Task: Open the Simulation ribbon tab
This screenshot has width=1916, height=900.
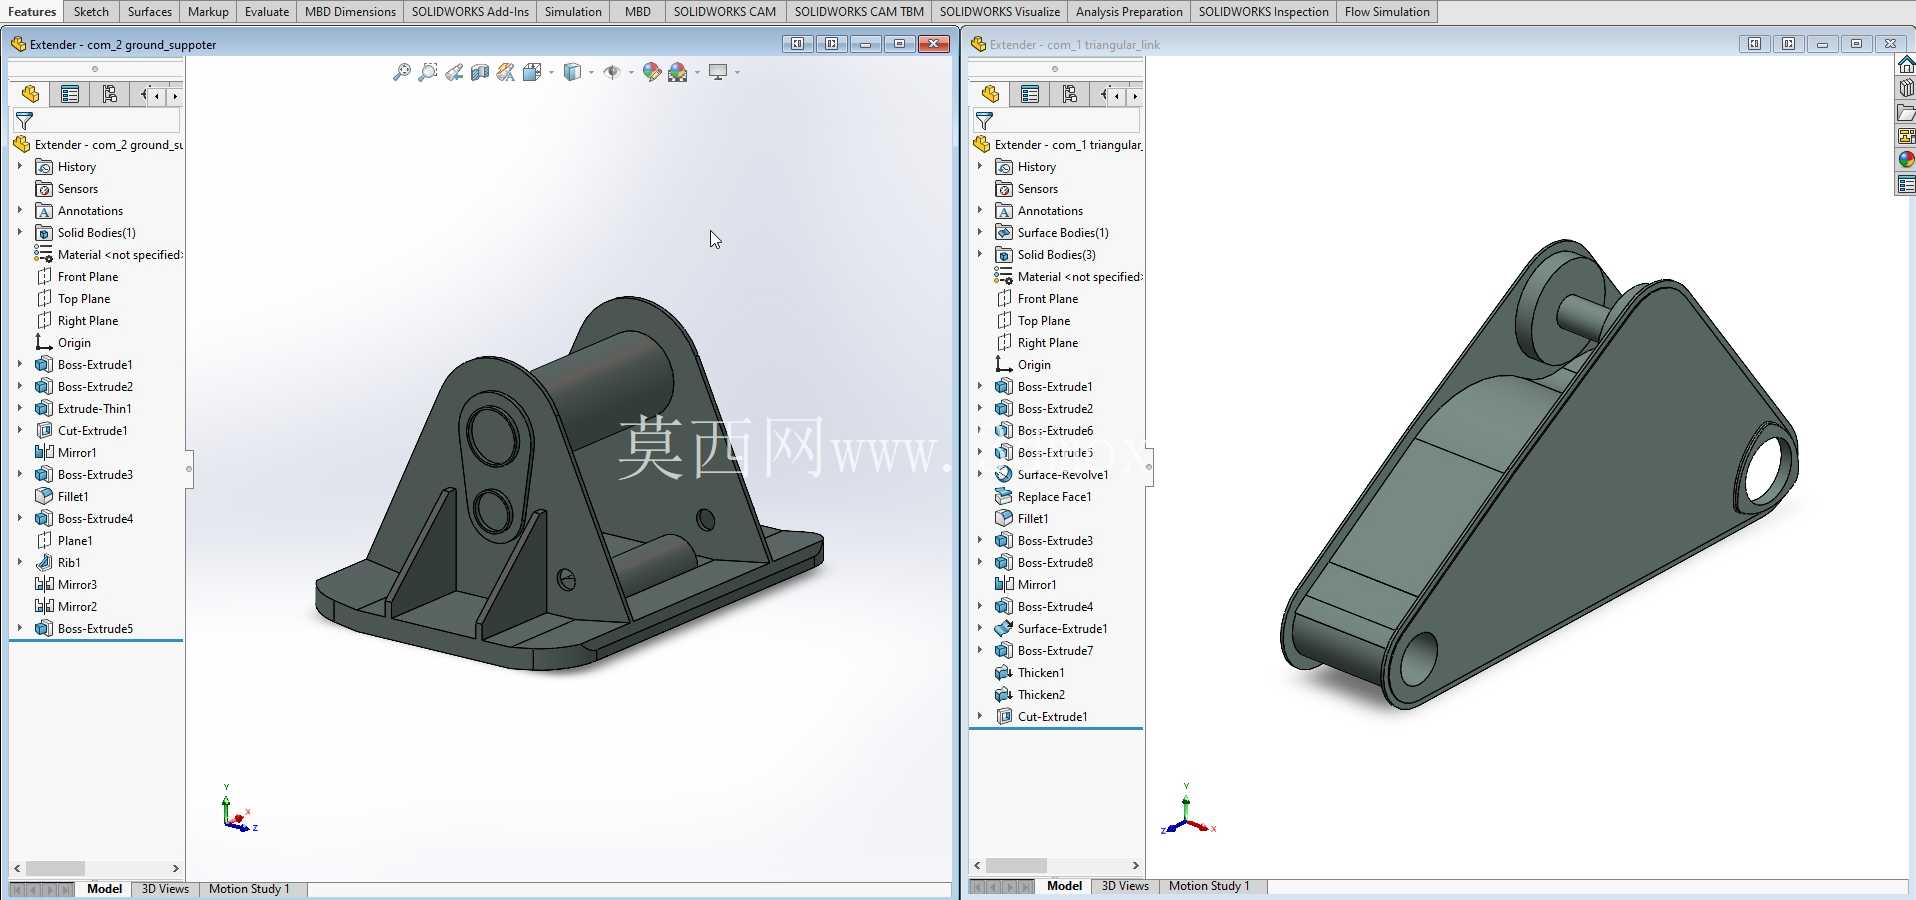Action: click(573, 12)
